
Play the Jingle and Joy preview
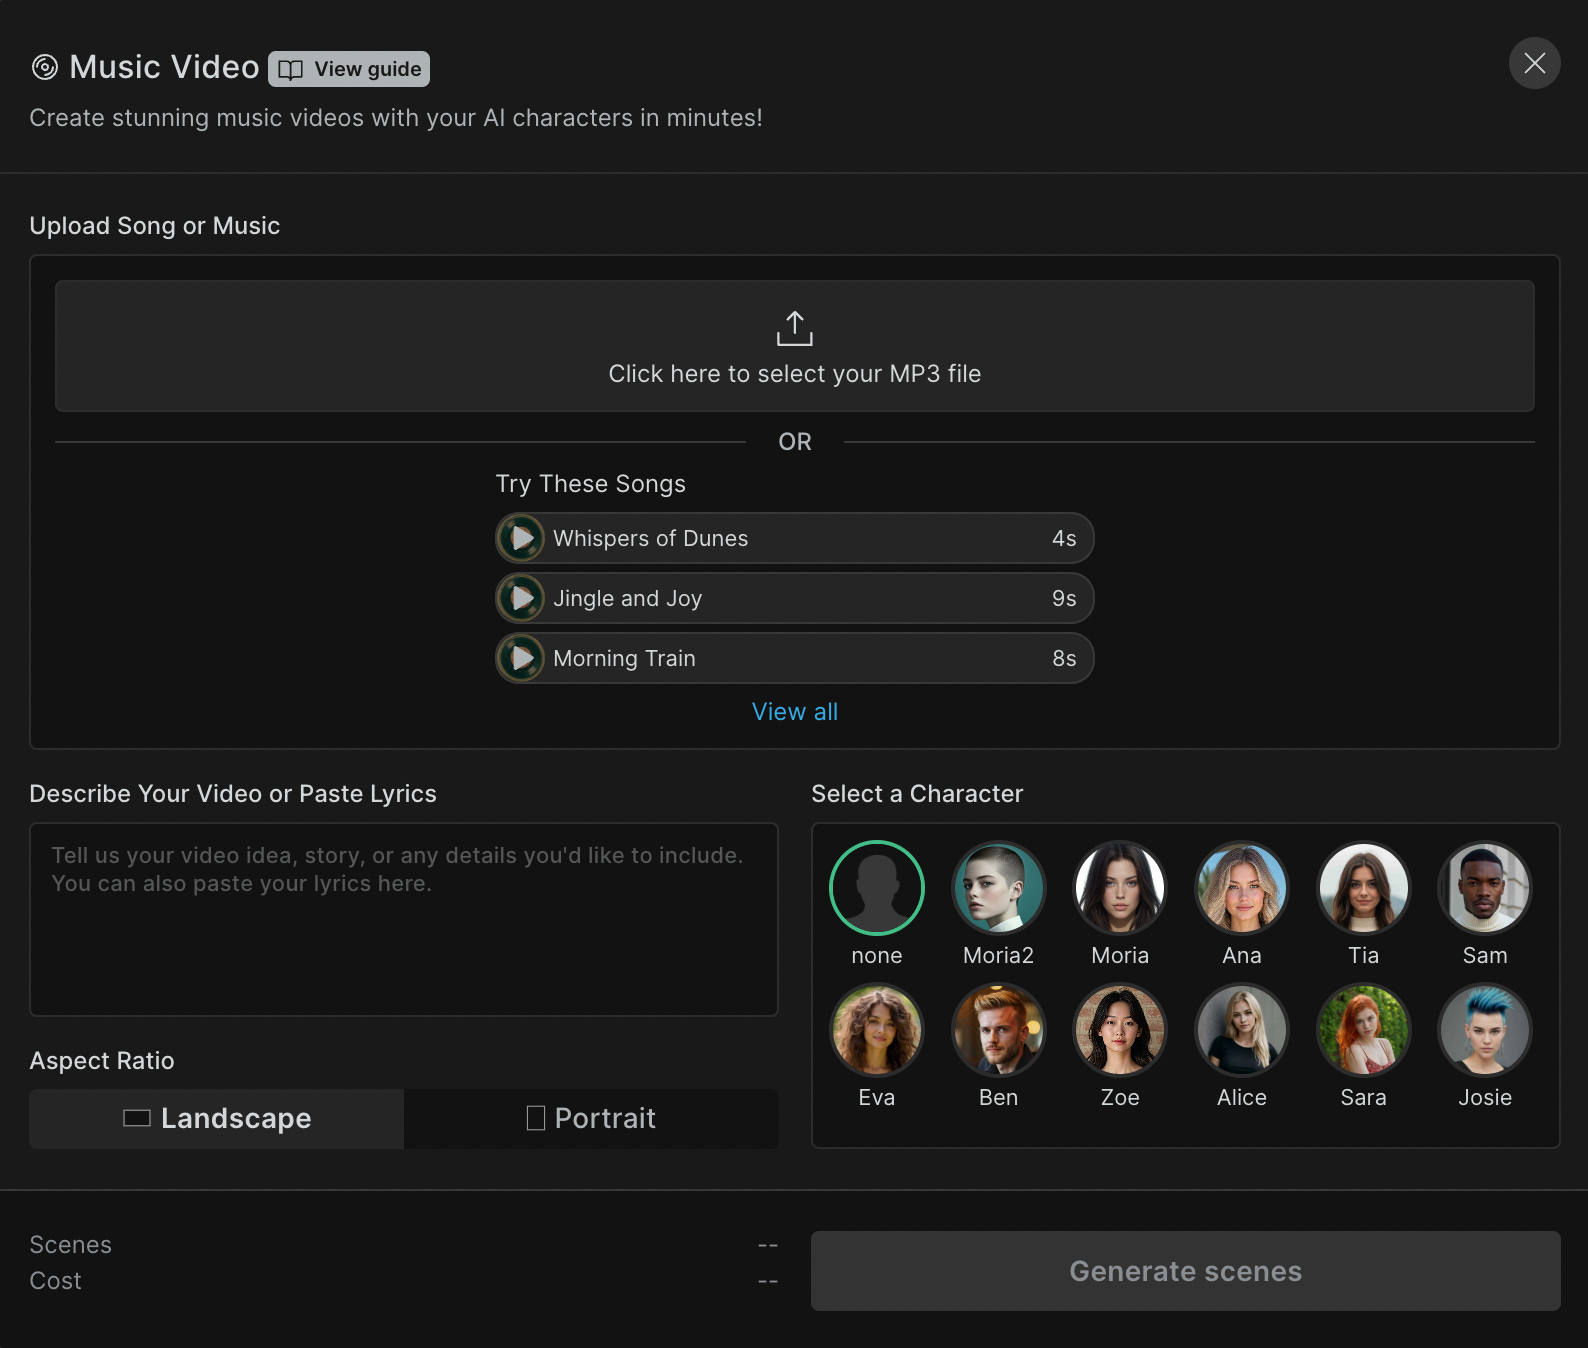coord(521,598)
